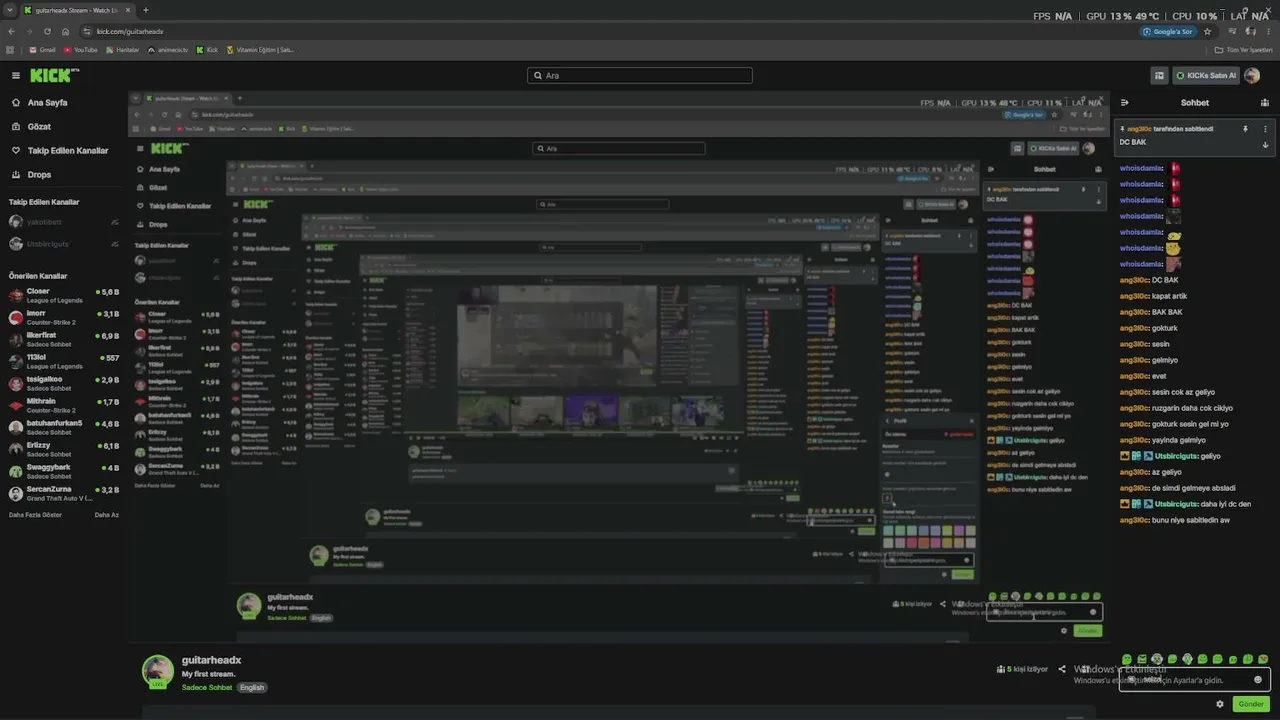Open Takip Edilen Kanallar in sidebar

point(60,150)
